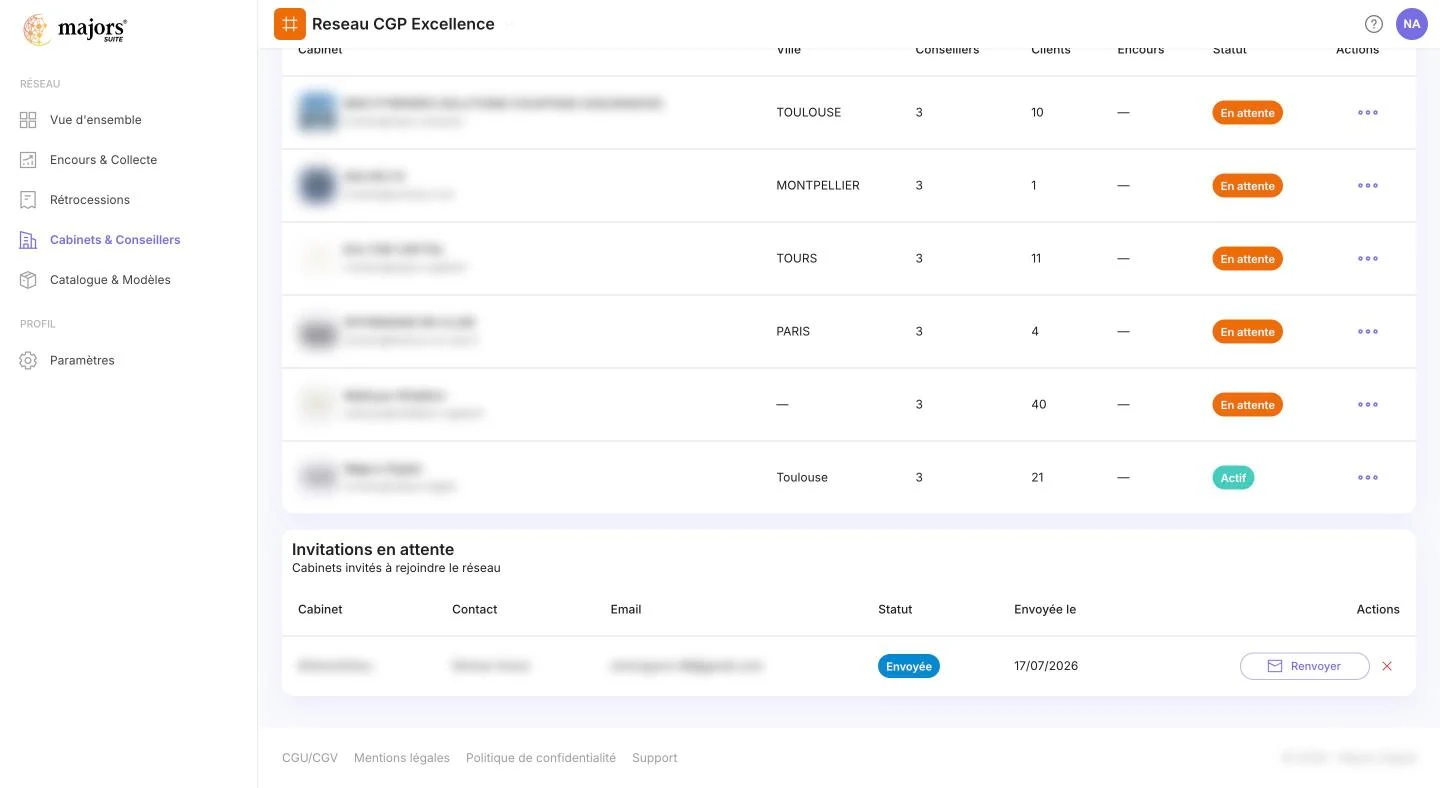
Task: Click the orange network icon beside Reseau CGP Excellence
Action: tap(290, 24)
